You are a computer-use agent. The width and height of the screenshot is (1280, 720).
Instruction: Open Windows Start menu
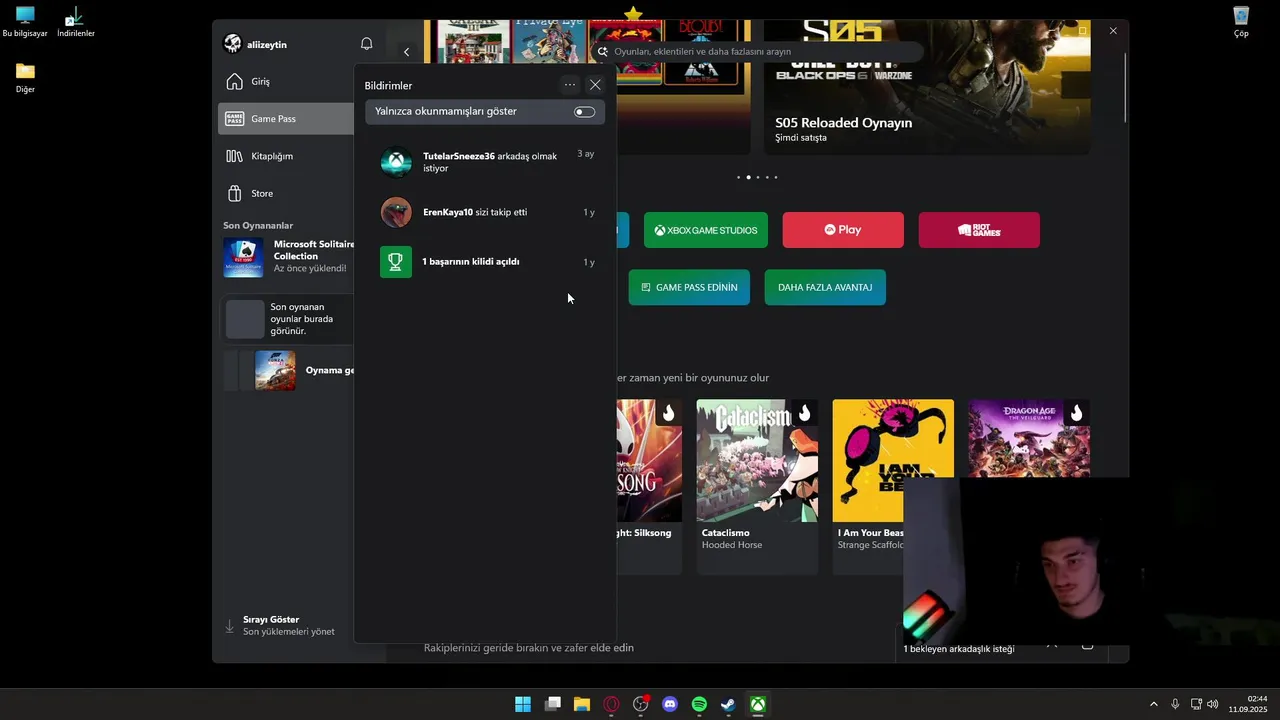pyautogui.click(x=523, y=704)
